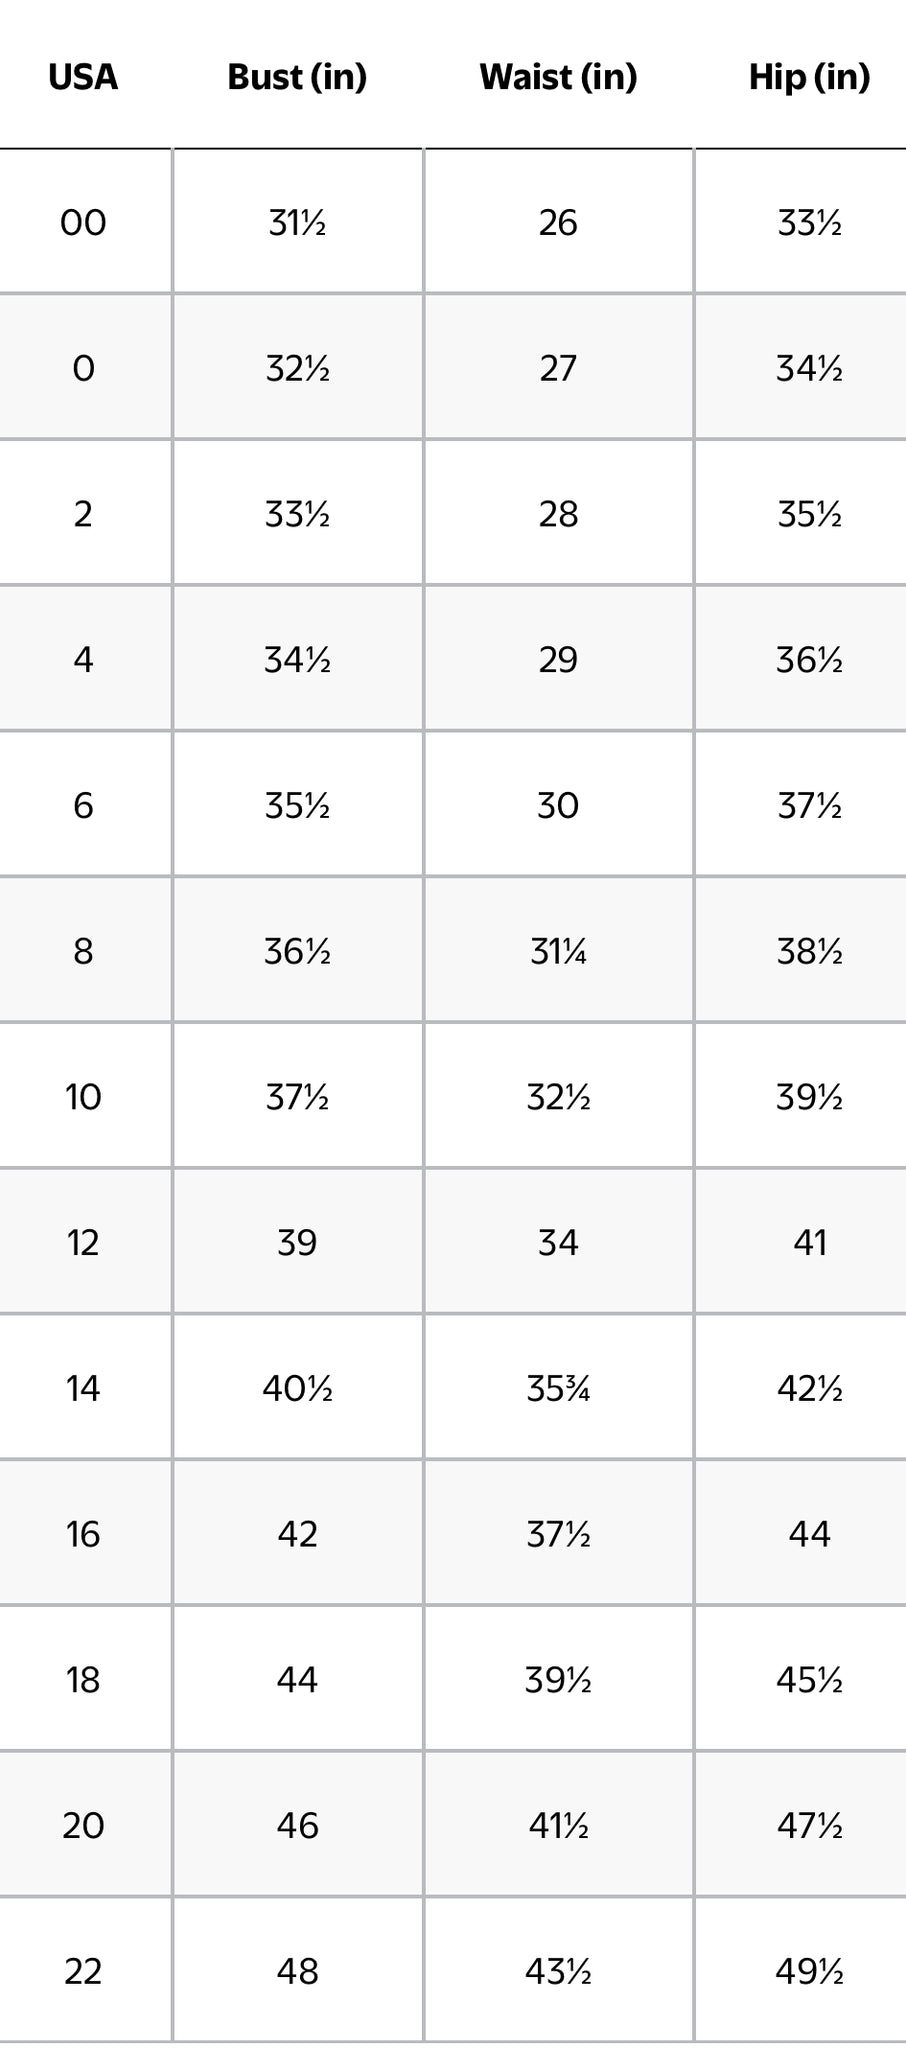Select the waist value 26 for size 00
The width and height of the screenshot is (906, 2048).
coord(558,222)
